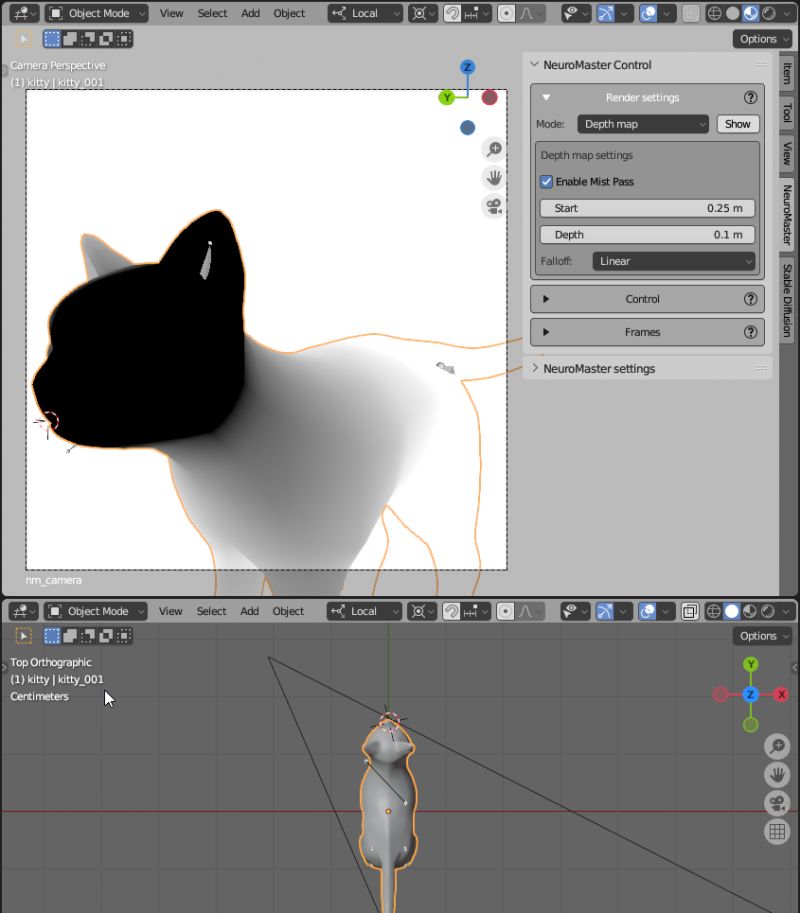Open object visibility eye menu in camera viewport
The image size is (800, 913).
pyautogui.click(x=577, y=13)
